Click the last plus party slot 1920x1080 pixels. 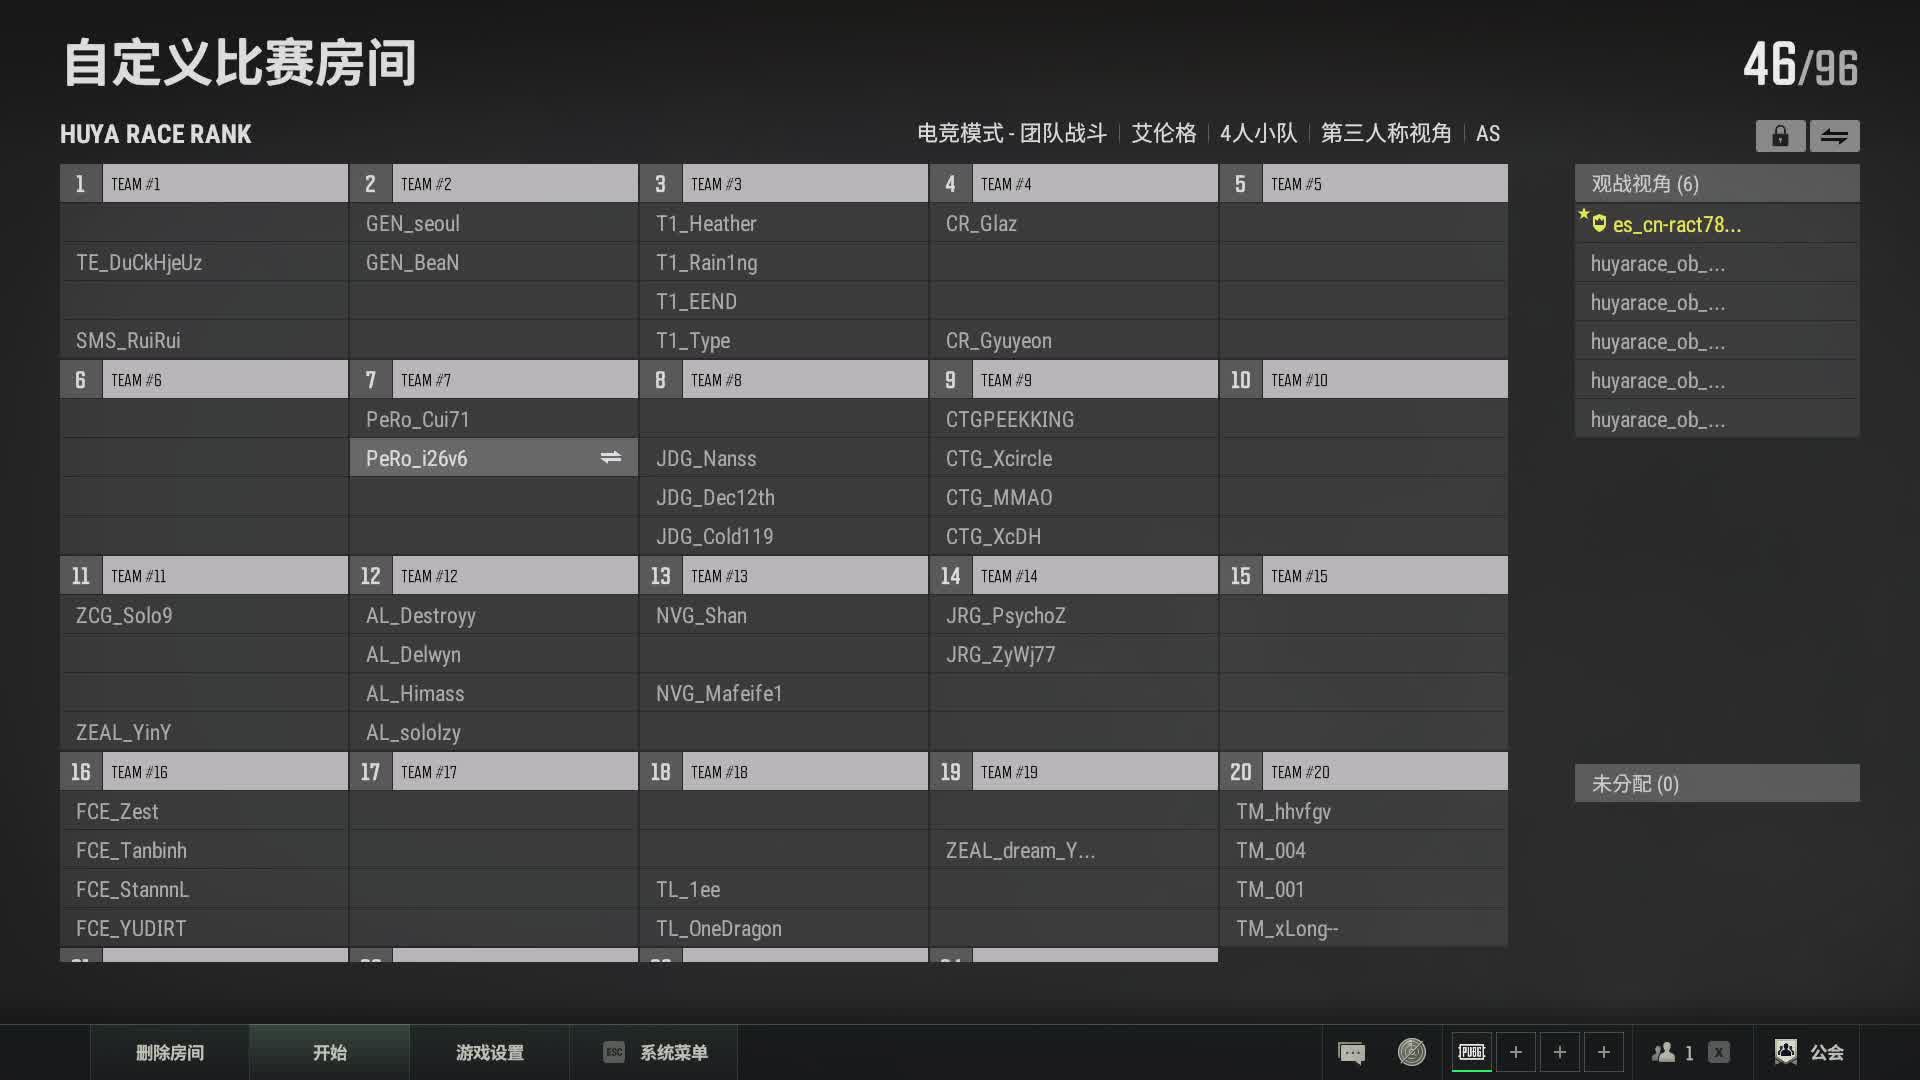1604,1052
